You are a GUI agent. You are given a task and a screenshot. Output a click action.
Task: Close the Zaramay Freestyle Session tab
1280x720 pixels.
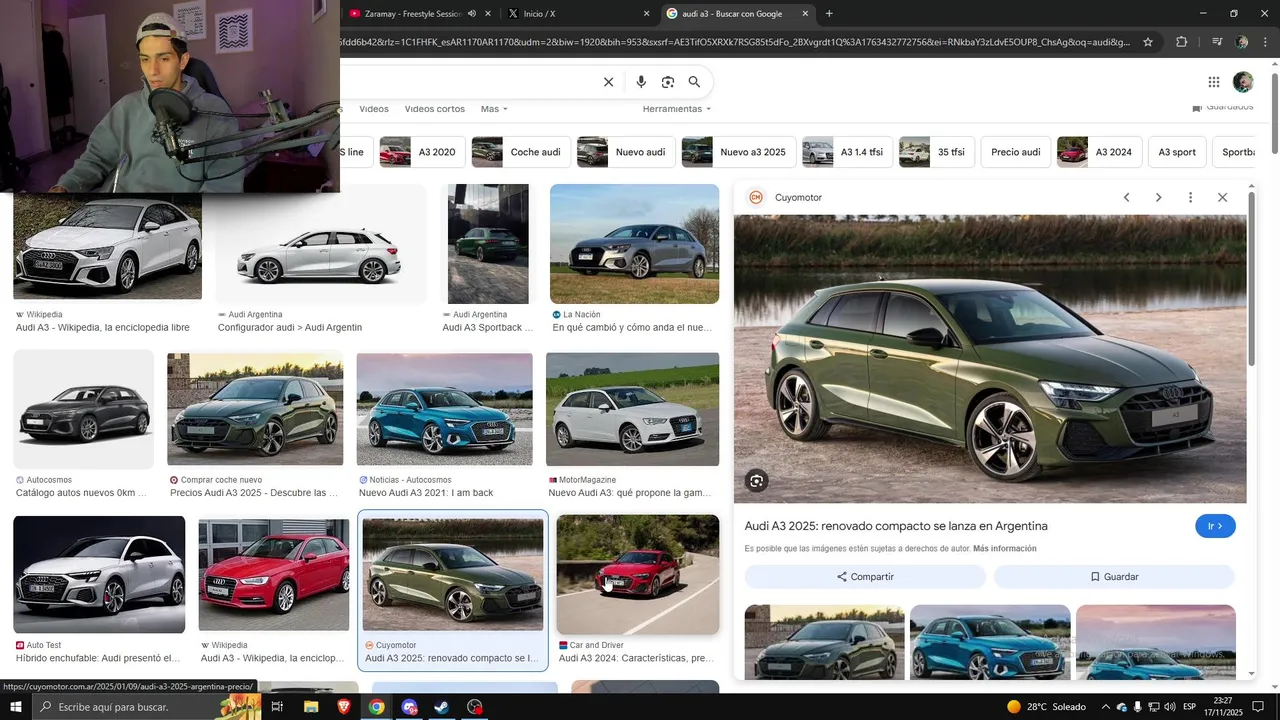tap(488, 14)
